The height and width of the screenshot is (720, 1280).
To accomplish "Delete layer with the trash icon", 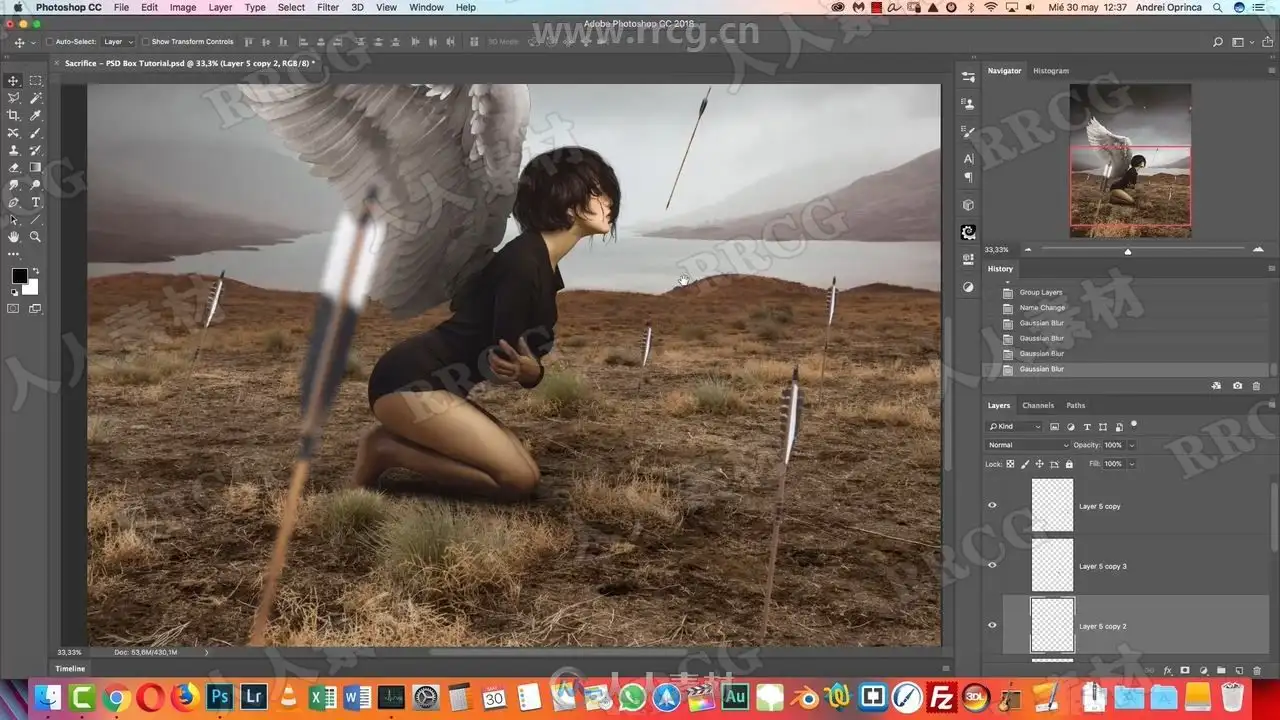I will click(1256, 670).
